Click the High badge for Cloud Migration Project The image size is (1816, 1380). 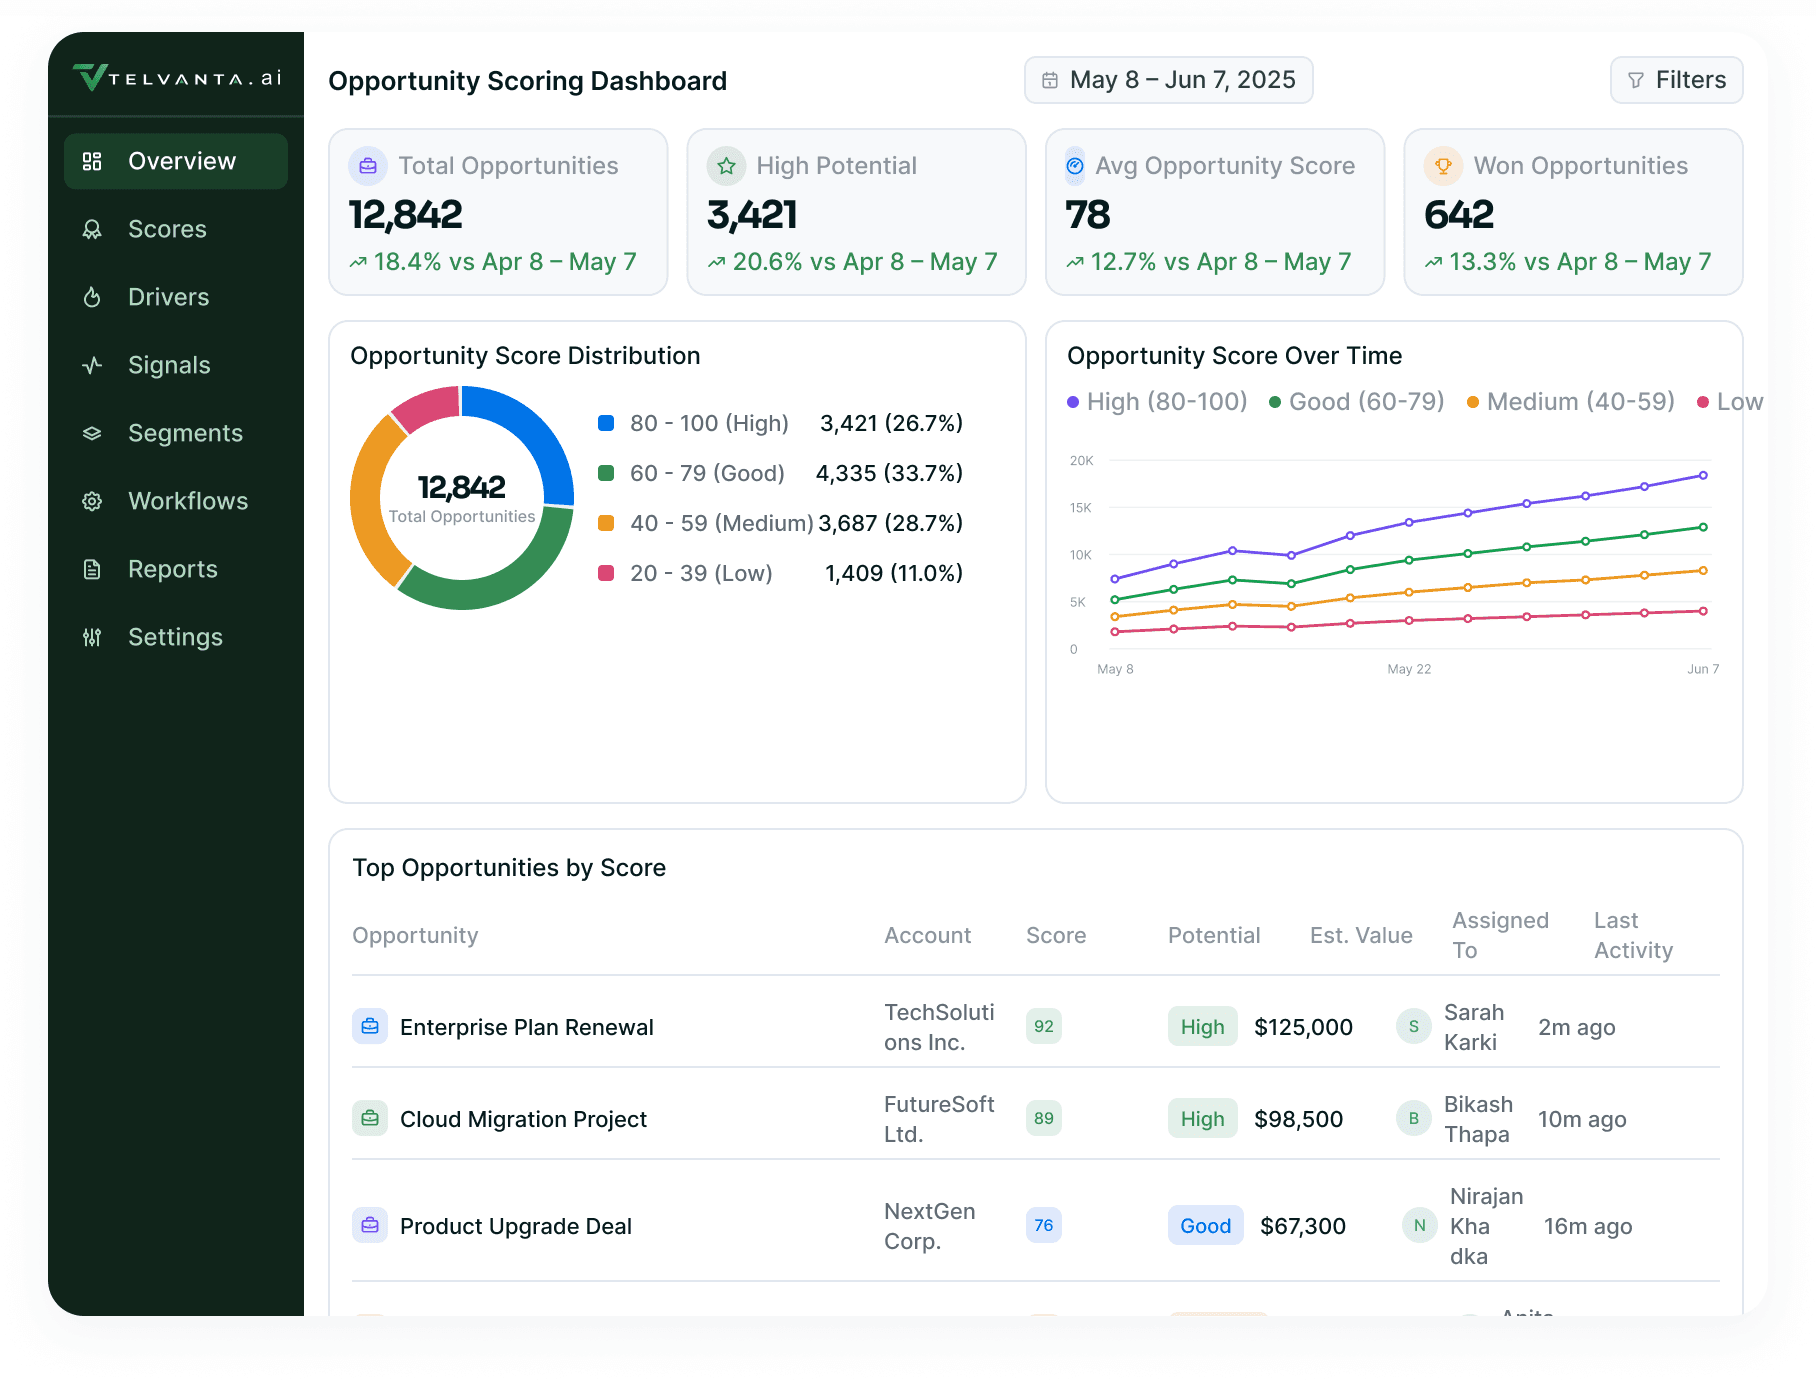[1202, 1119]
